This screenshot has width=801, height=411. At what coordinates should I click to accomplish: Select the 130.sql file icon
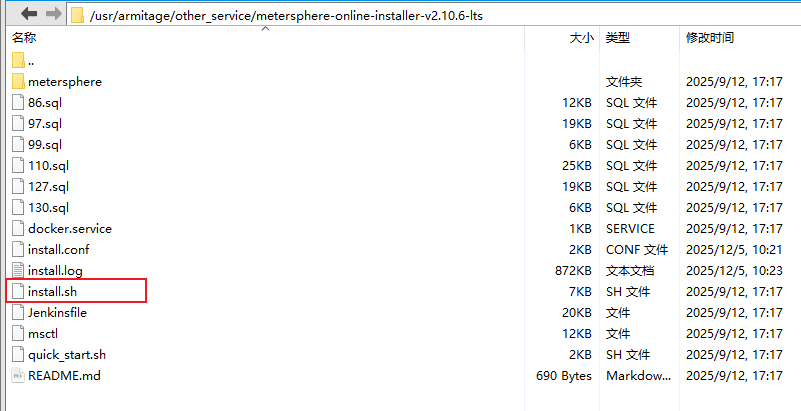[18, 207]
